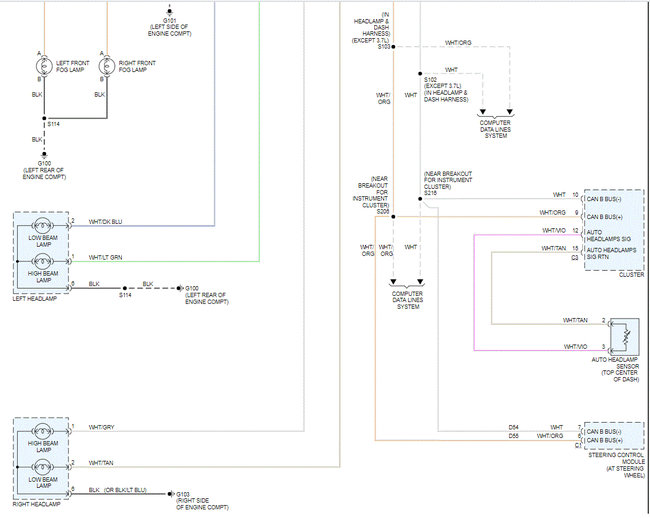Click the LEFT HEADLAMP caption
This screenshot has width=650, height=518.
click(35, 299)
